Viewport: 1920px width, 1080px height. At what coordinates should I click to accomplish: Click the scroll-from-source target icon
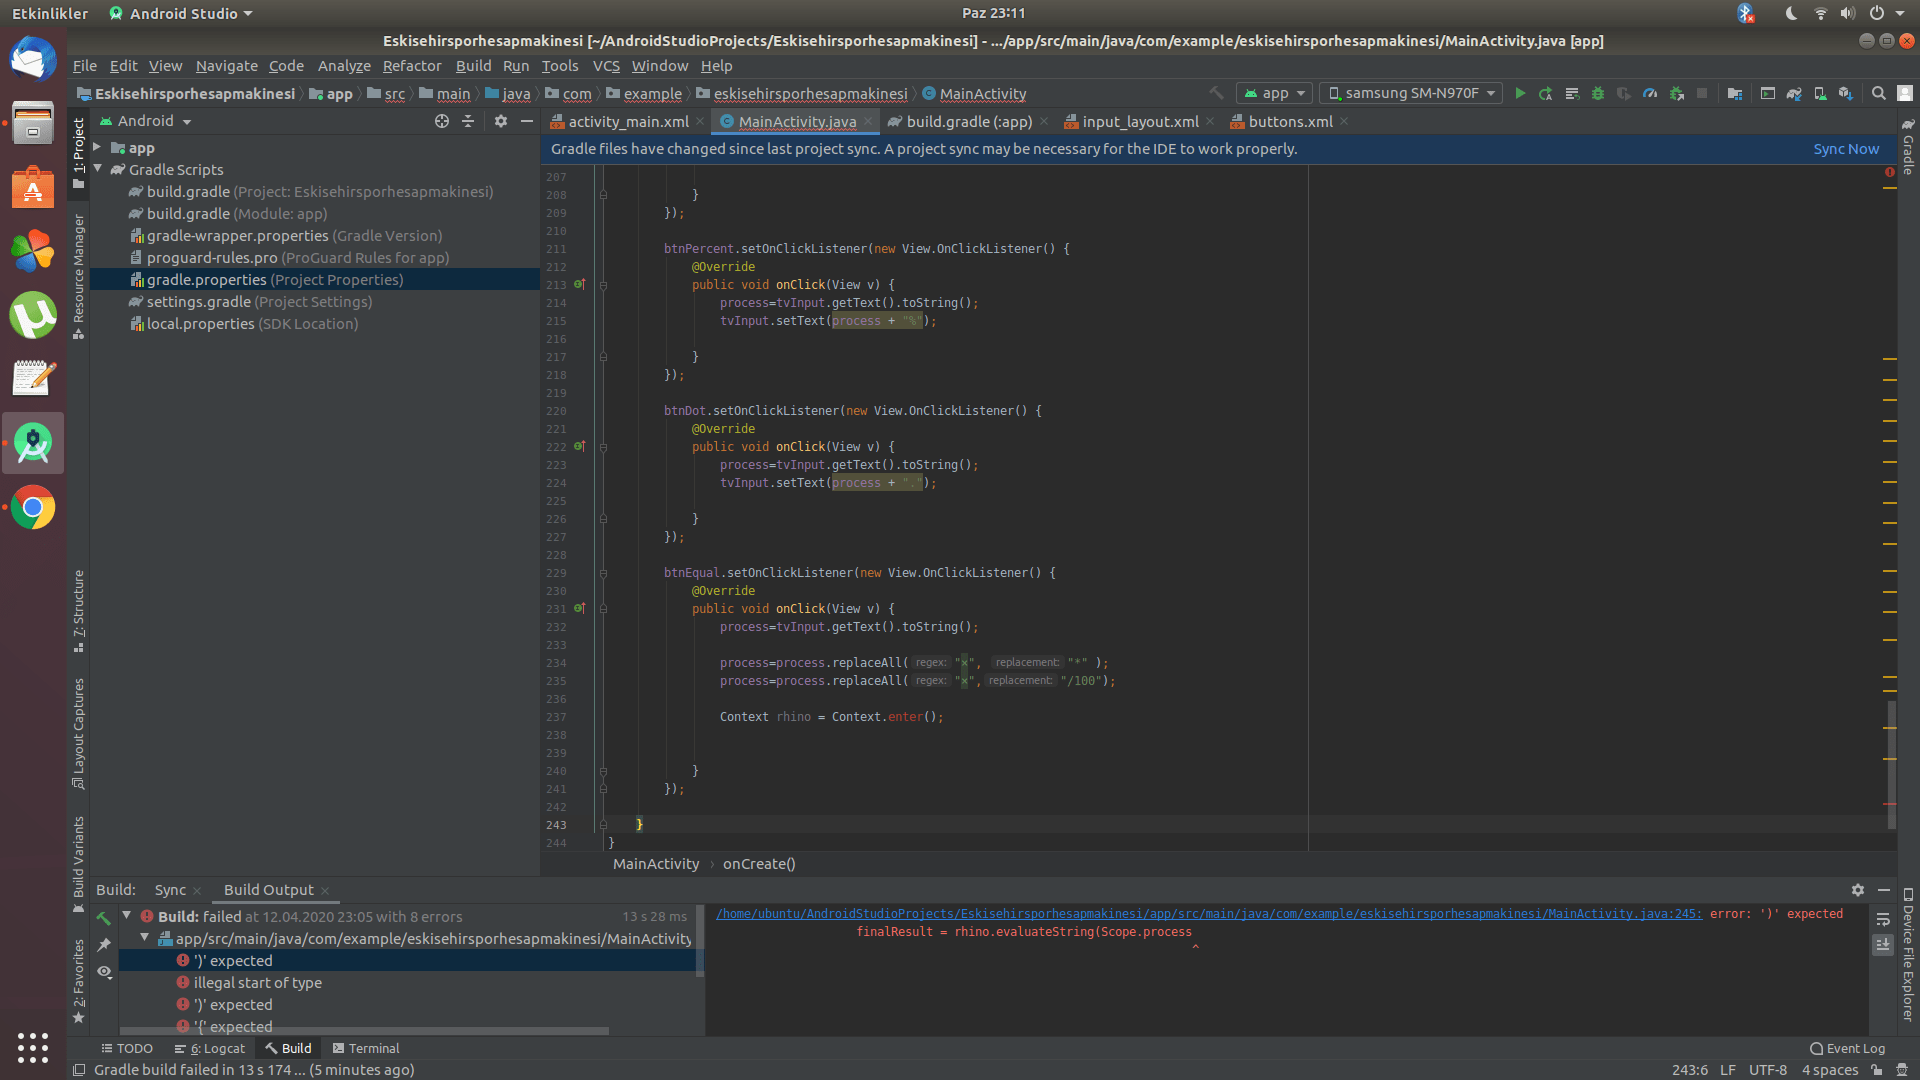(442, 121)
